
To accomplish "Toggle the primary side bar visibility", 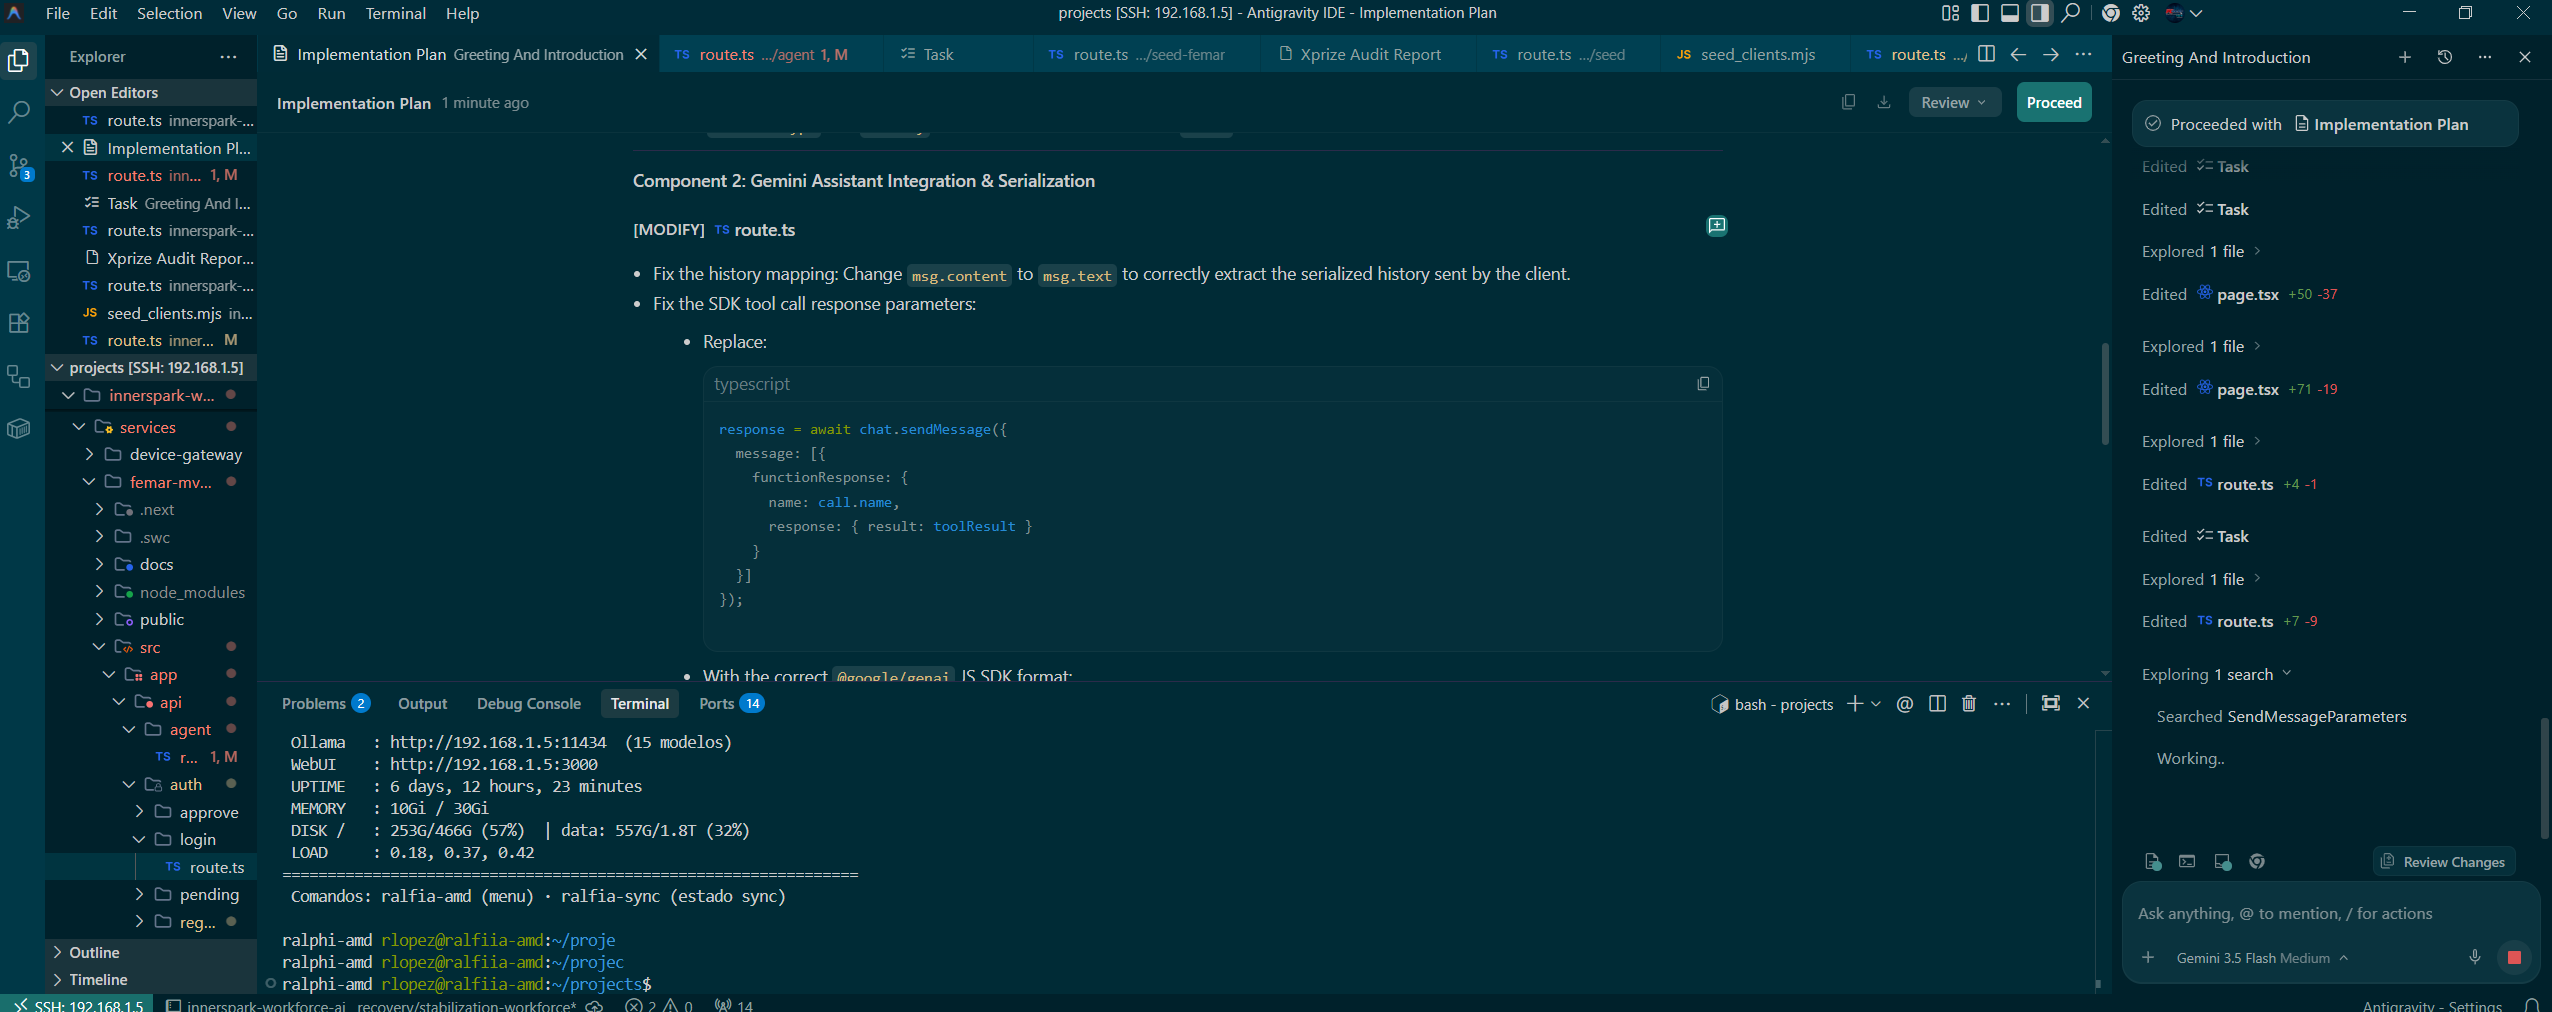I will (1980, 13).
